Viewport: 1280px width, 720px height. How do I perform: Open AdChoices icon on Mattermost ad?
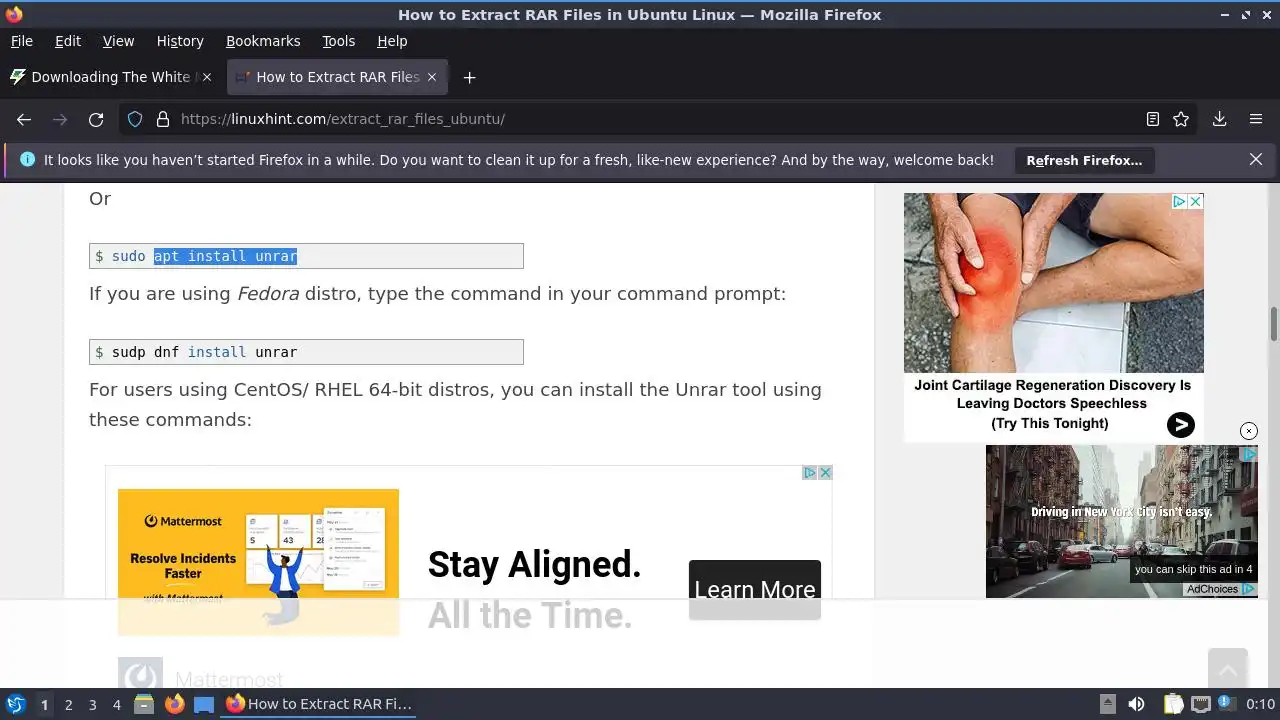pos(811,473)
